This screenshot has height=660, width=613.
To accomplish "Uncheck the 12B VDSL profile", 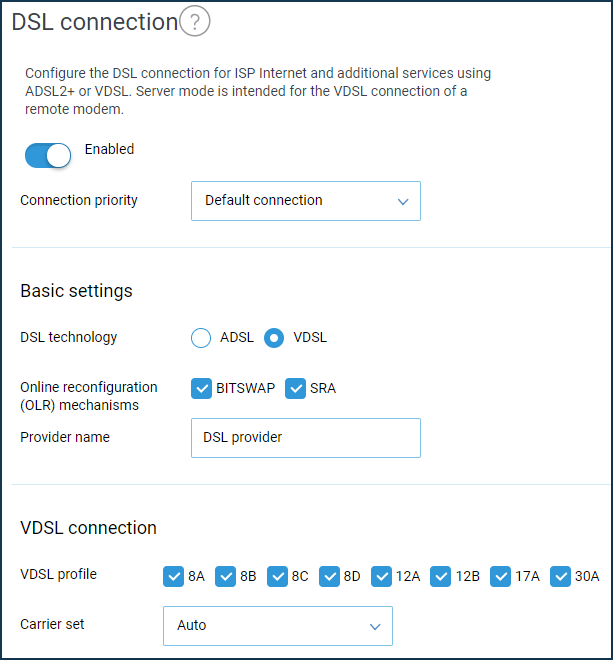I will click(x=440, y=576).
